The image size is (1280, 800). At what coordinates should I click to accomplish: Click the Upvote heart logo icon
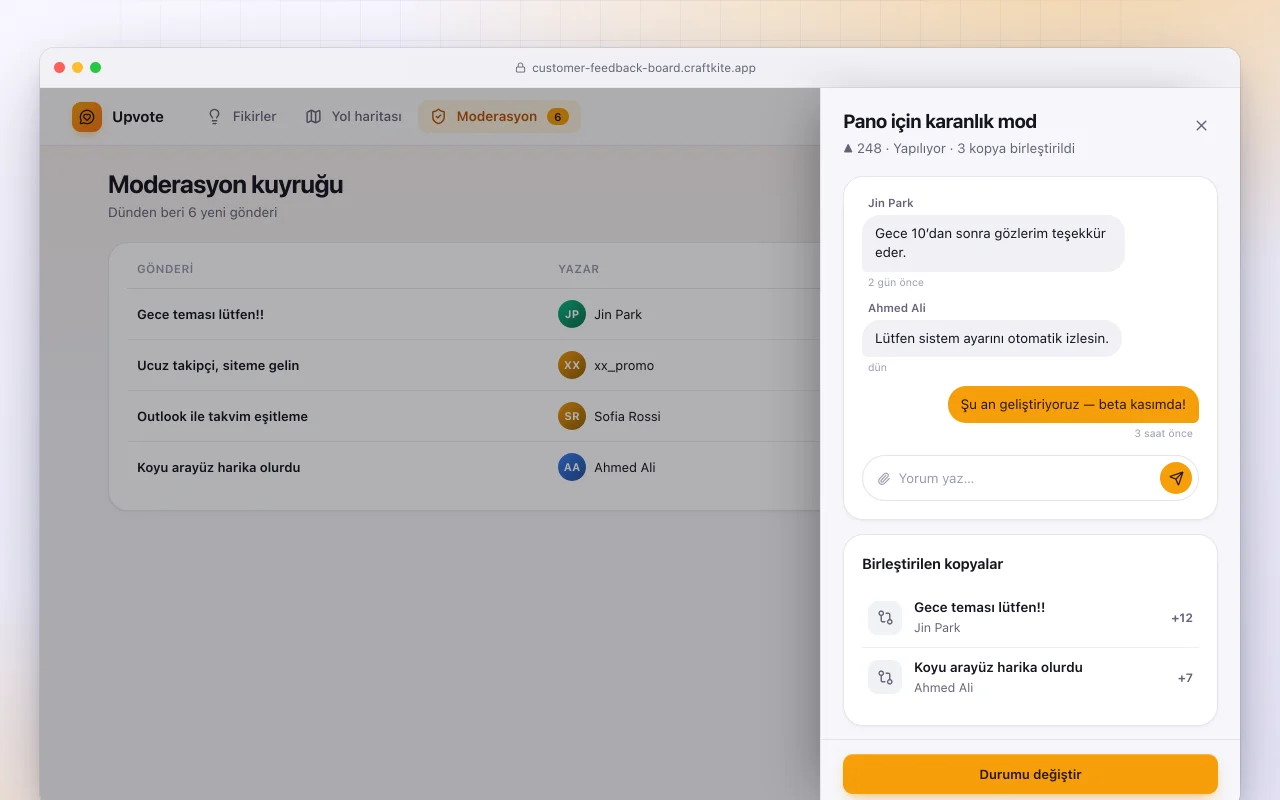click(87, 117)
